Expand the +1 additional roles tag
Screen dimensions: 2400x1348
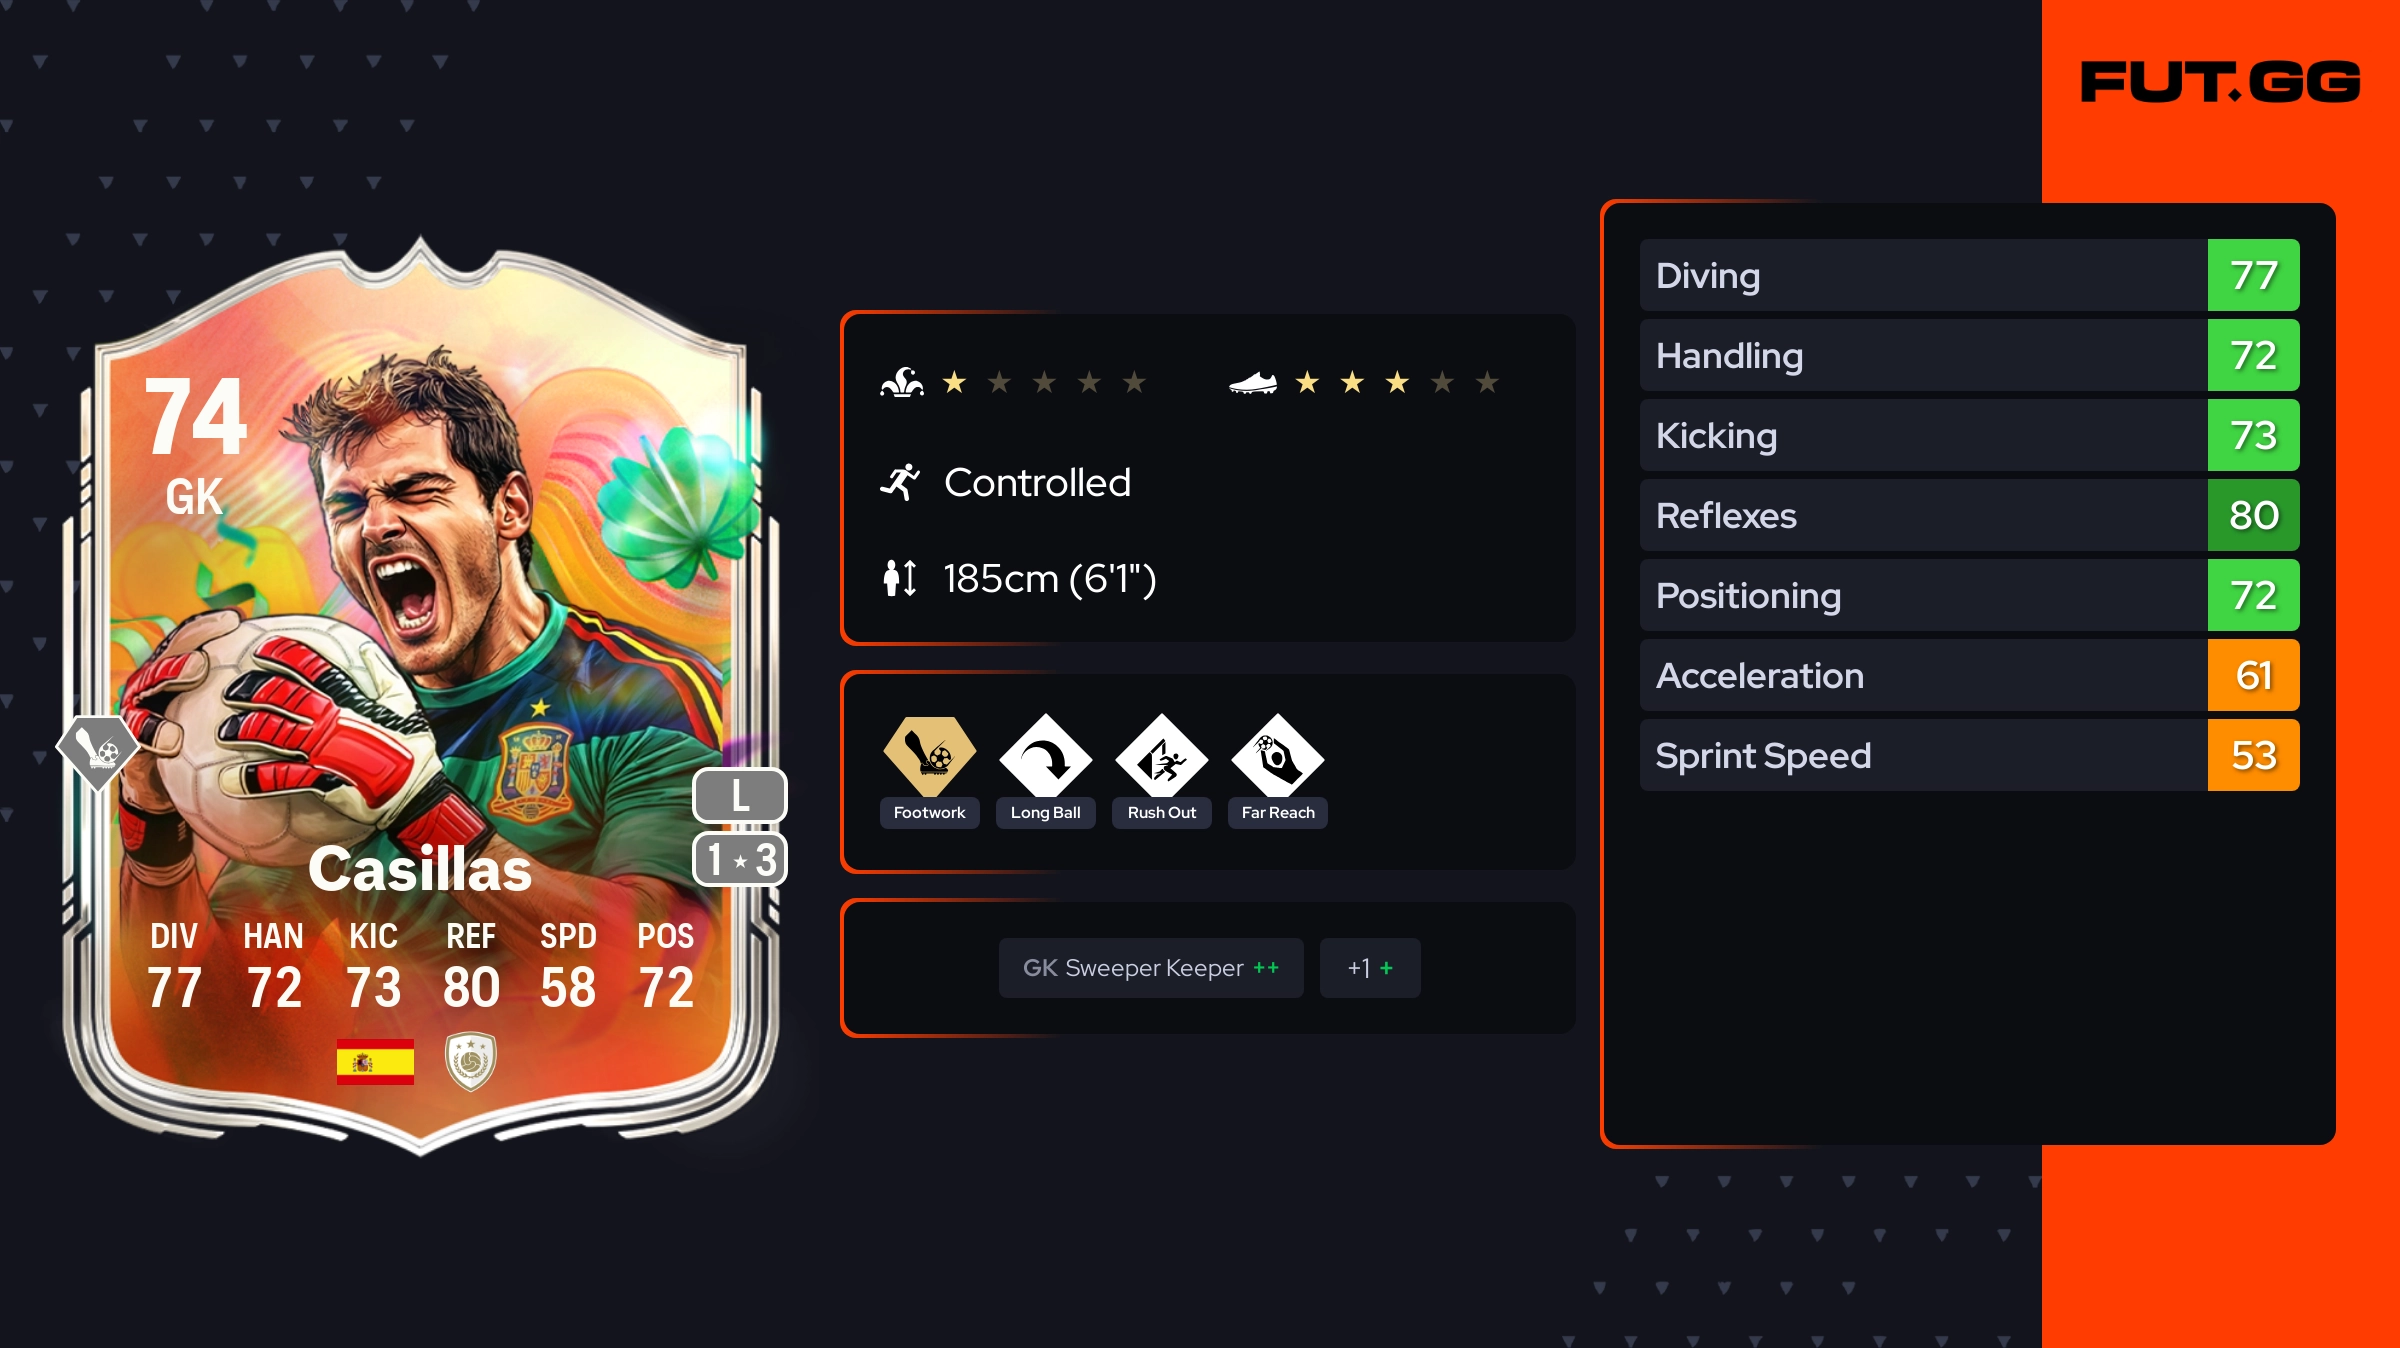point(1370,968)
